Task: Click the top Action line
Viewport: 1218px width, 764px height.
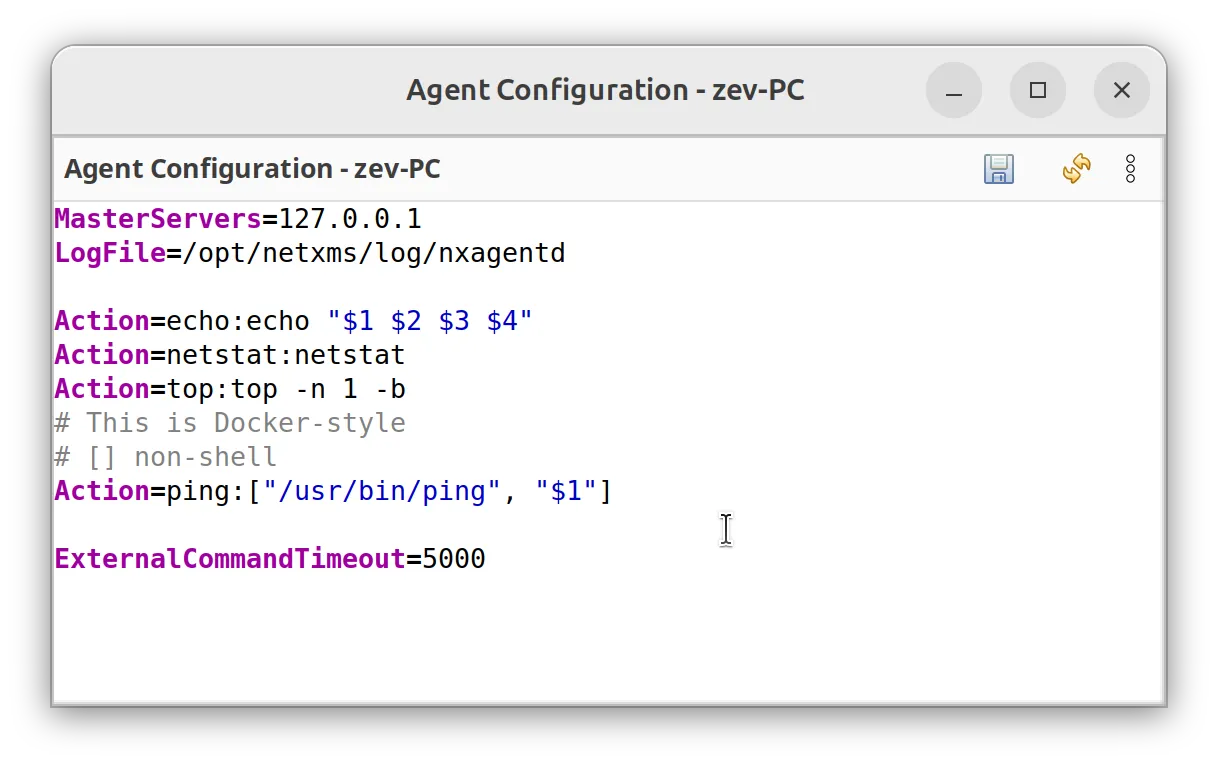Action: tap(229, 388)
